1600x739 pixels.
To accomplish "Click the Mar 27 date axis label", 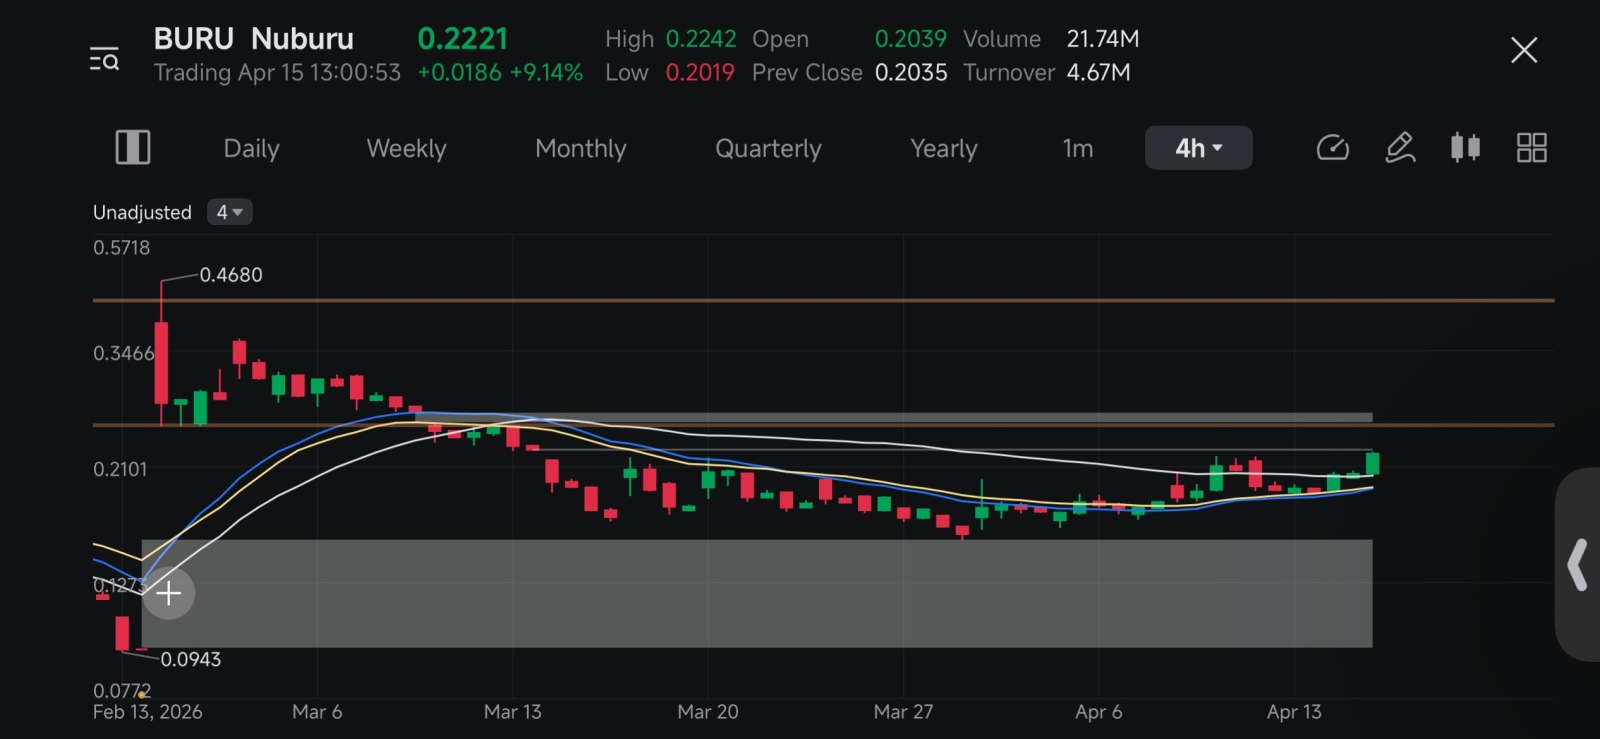I will point(903,712).
